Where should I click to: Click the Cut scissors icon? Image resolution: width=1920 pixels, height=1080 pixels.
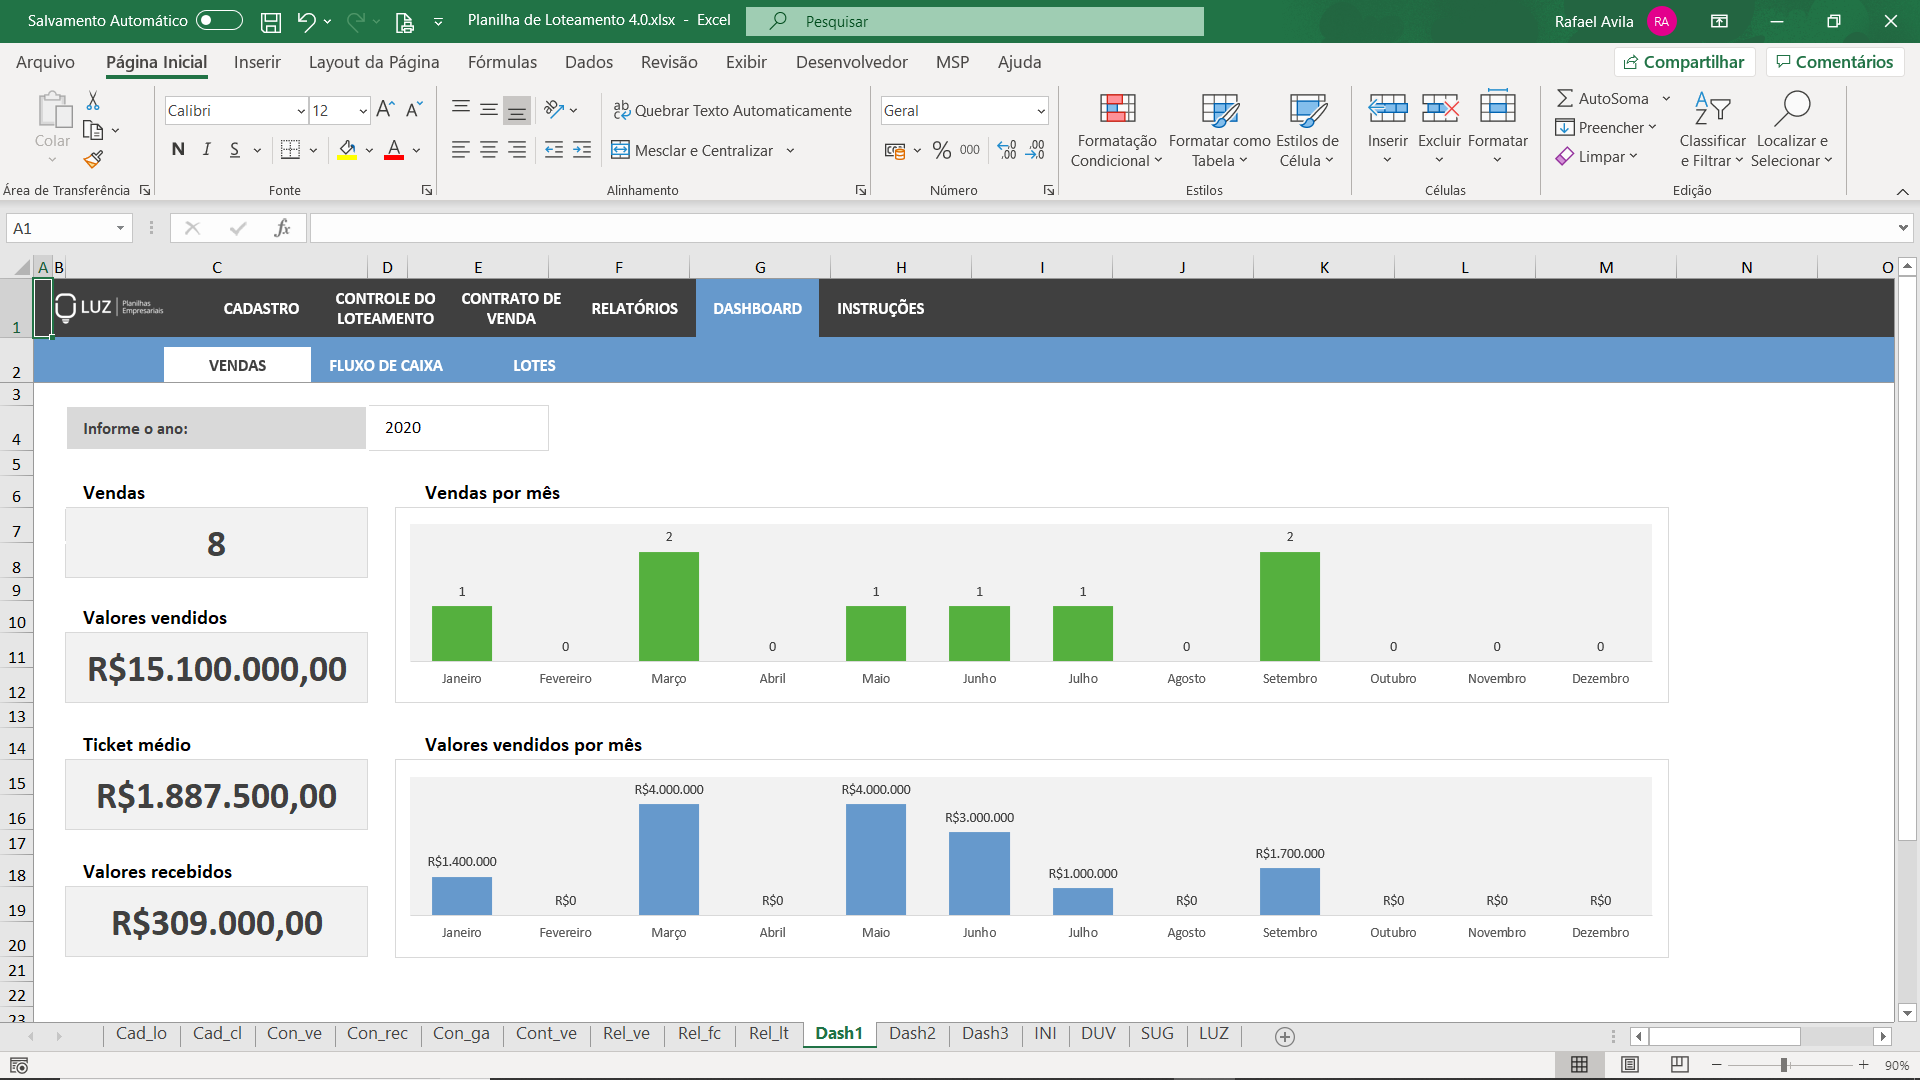point(93,101)
